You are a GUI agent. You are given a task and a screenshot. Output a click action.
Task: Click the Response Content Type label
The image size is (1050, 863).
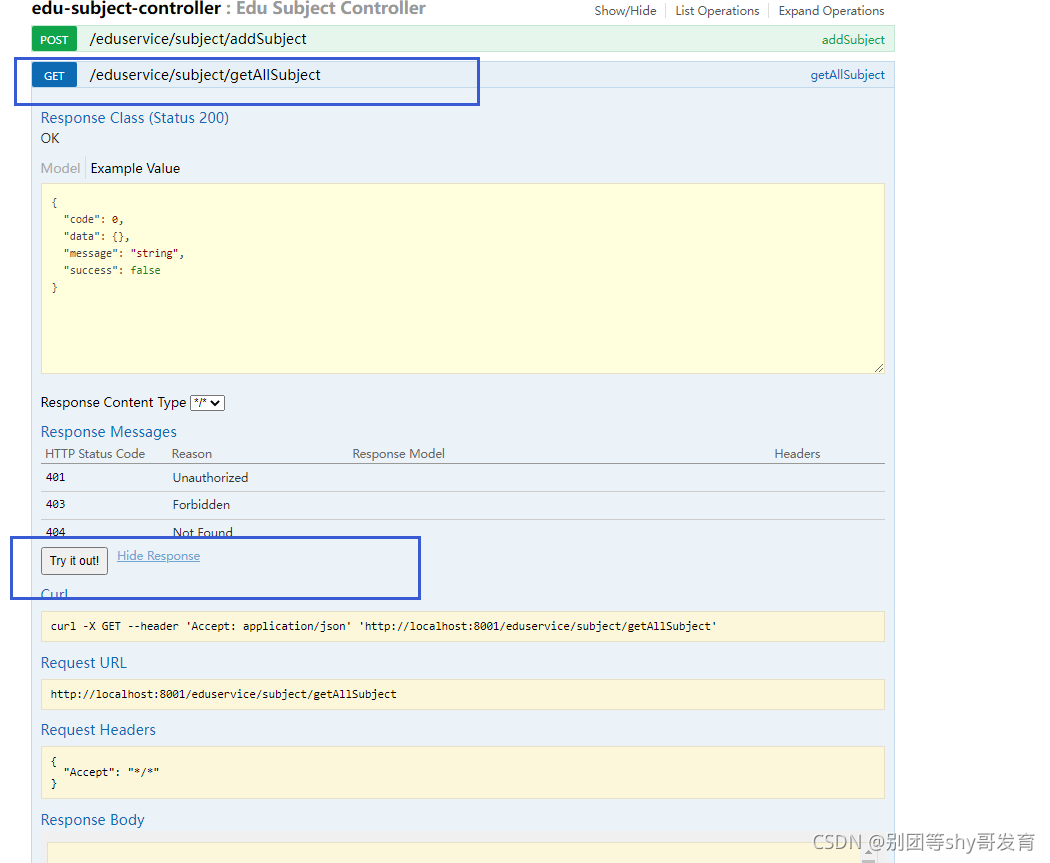(x=113, y=402)
